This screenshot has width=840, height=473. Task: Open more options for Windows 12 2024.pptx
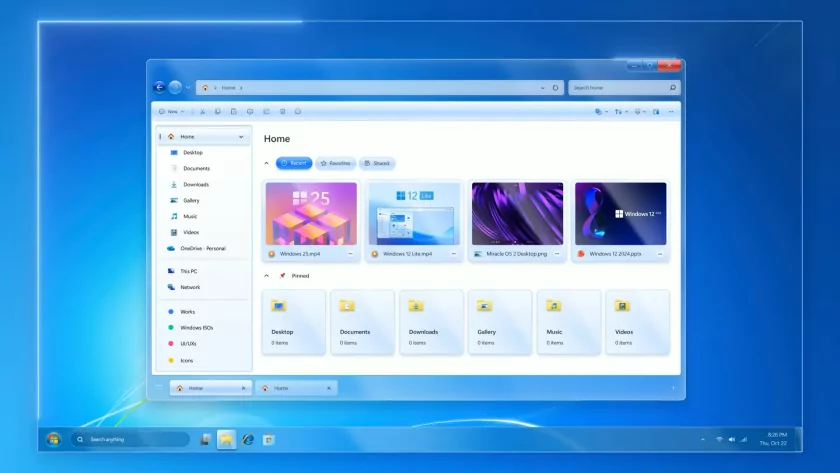pyautogui.click(x=660, y=254)
